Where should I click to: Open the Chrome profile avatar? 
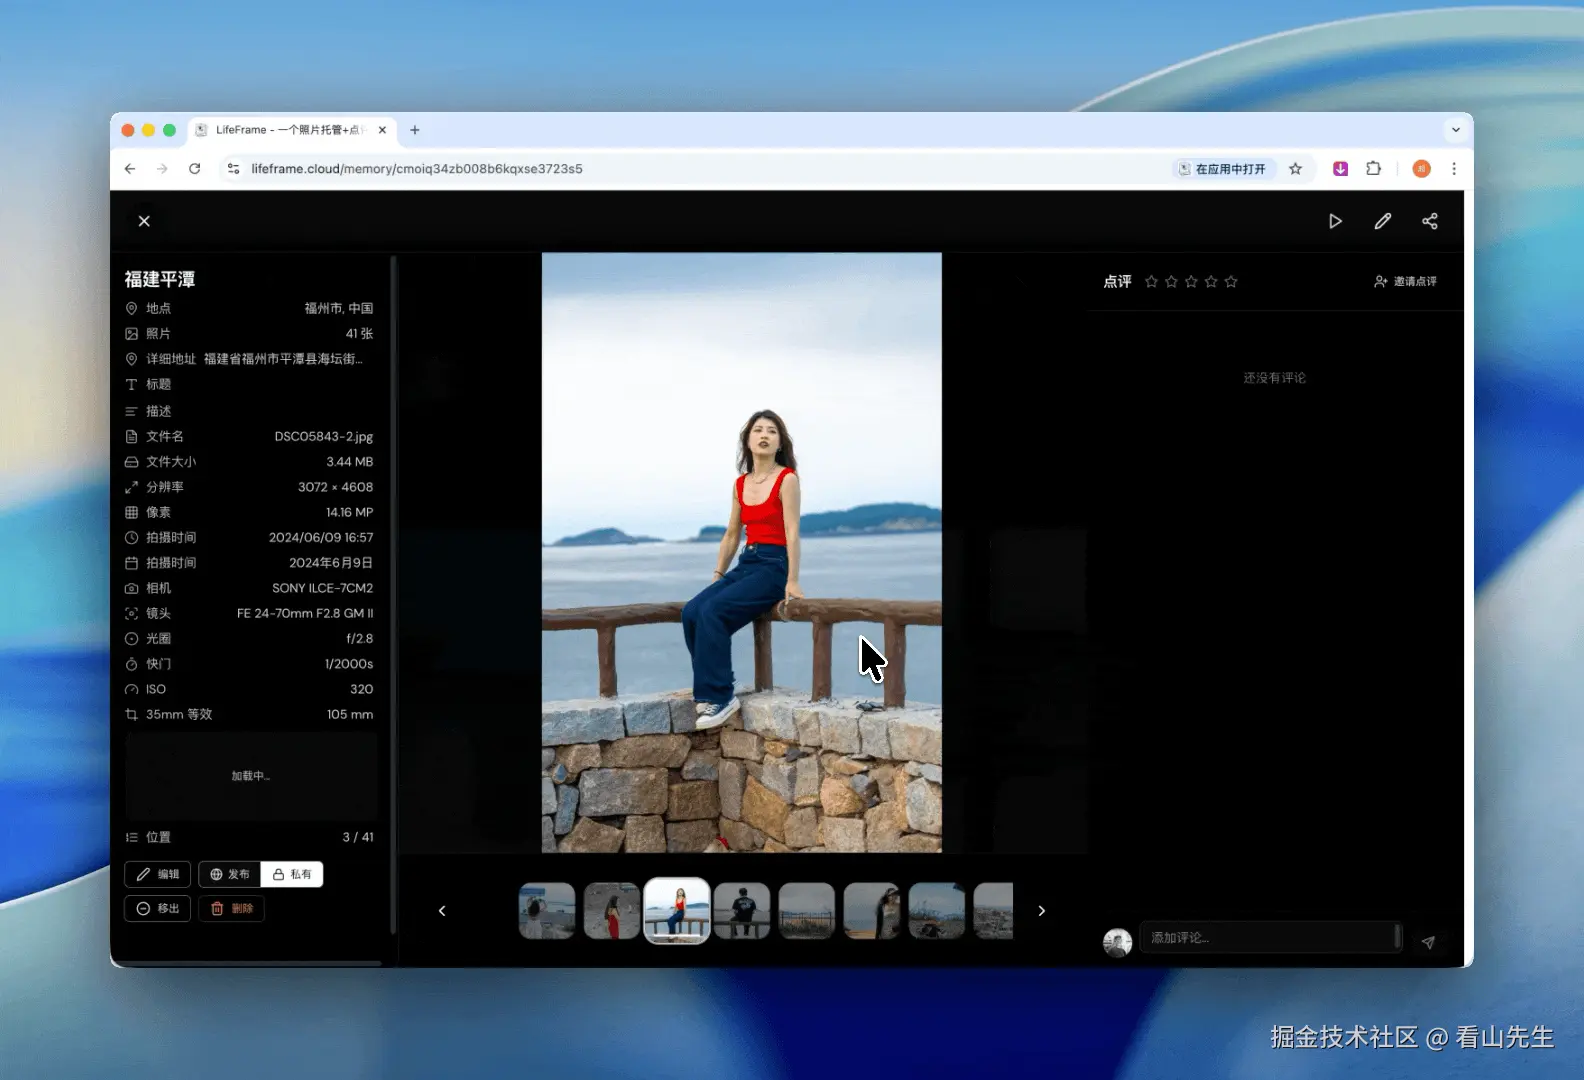click(1421, 169)
